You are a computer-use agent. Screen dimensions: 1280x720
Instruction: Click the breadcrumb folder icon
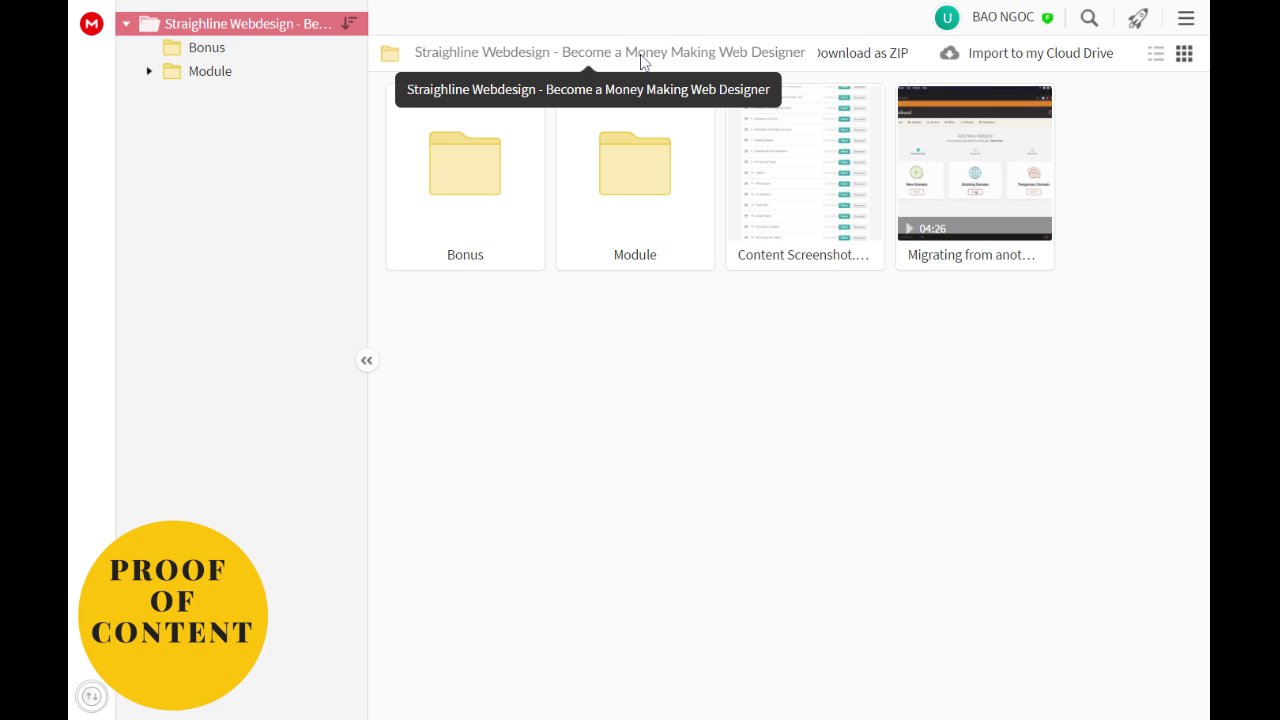(390, 53)
